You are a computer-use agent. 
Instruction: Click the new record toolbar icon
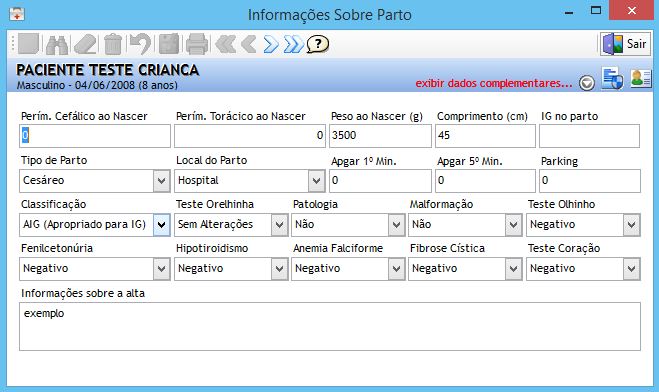point(29,44)
